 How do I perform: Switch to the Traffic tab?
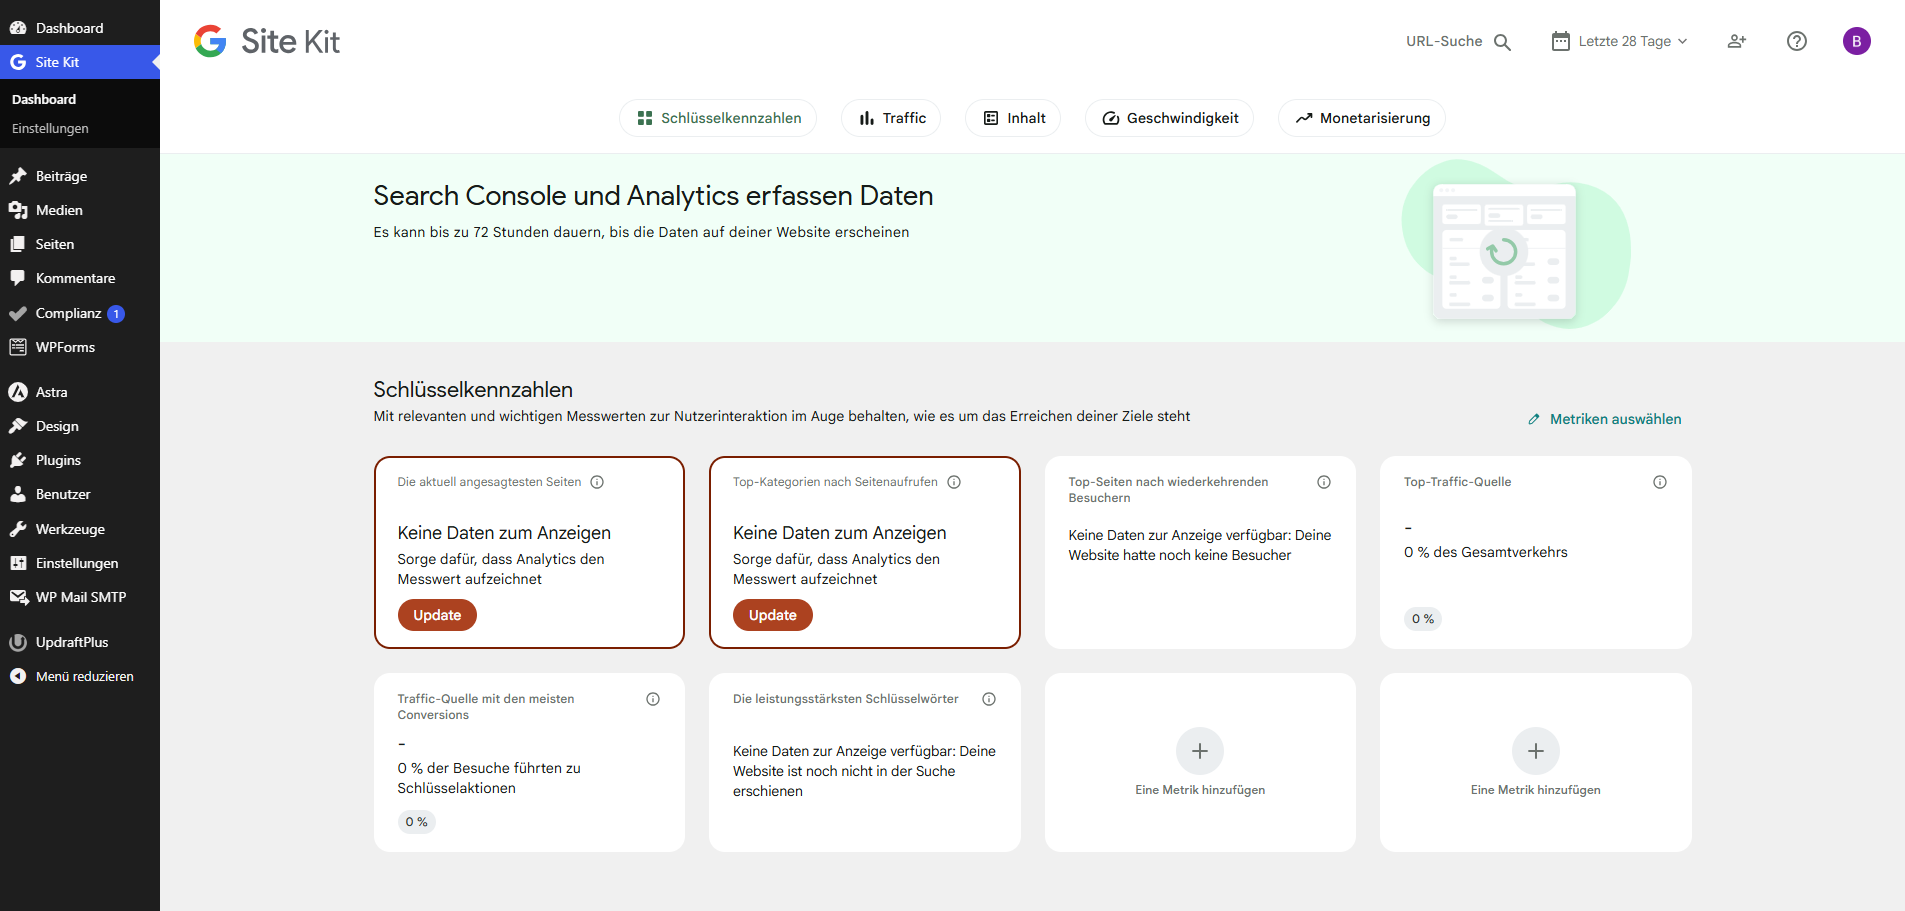[891, 118]
